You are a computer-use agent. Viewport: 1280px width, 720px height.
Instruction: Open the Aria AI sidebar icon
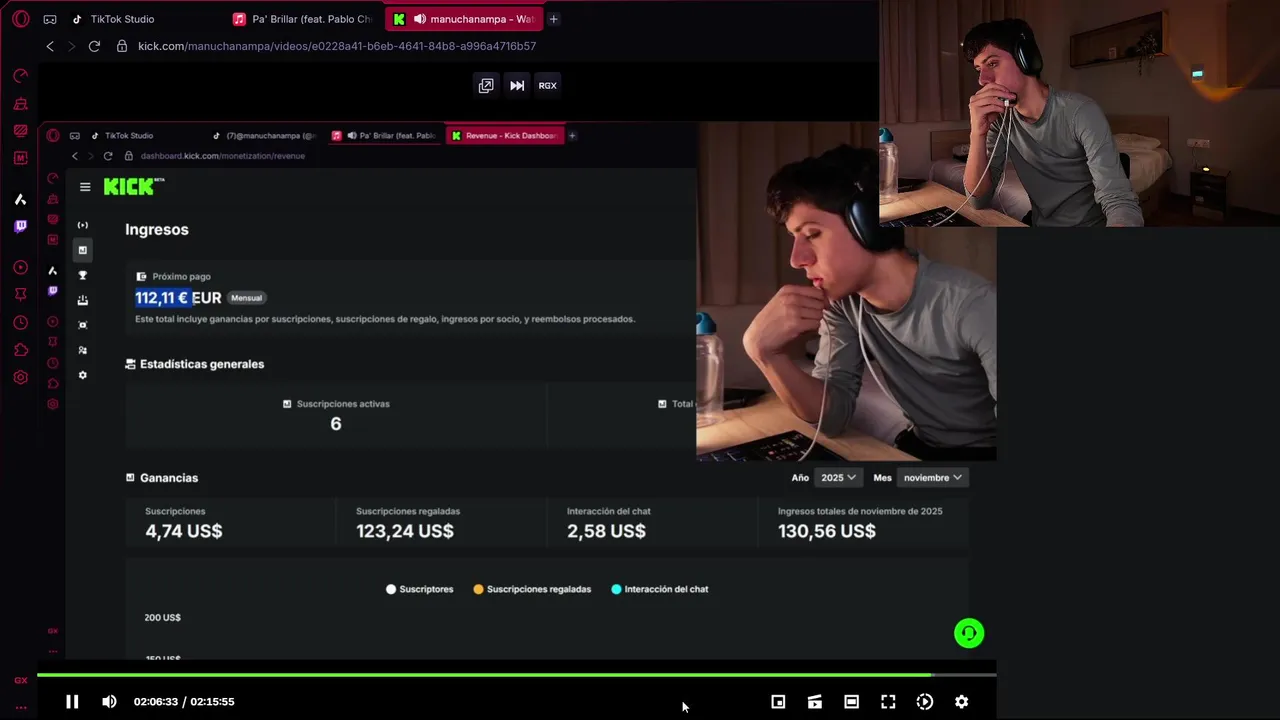coord(20,199)
